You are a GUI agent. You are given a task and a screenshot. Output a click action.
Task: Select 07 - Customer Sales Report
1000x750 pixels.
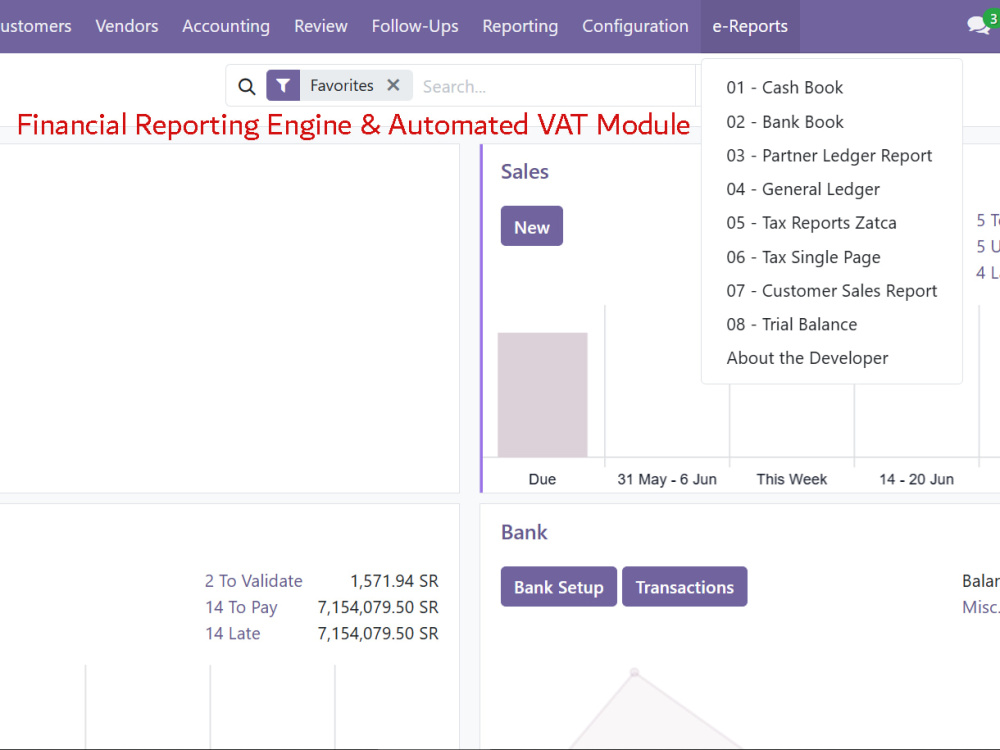[x=832, y=291]
